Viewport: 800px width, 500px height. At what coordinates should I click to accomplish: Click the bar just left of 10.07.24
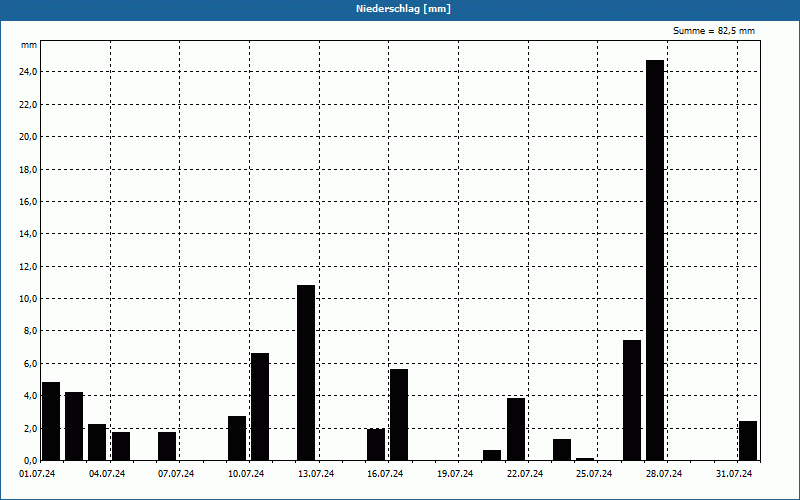pyautogui.click(x=237, y=438)
